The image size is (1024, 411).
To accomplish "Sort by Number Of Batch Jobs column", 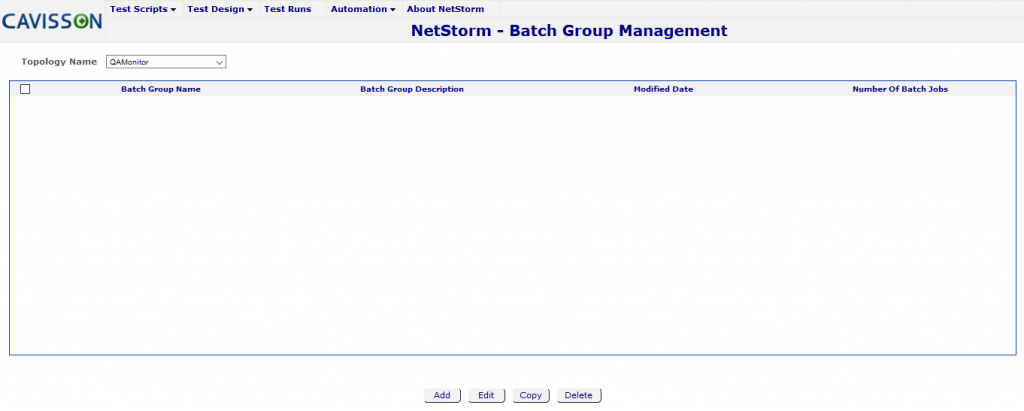I will 900,89.
